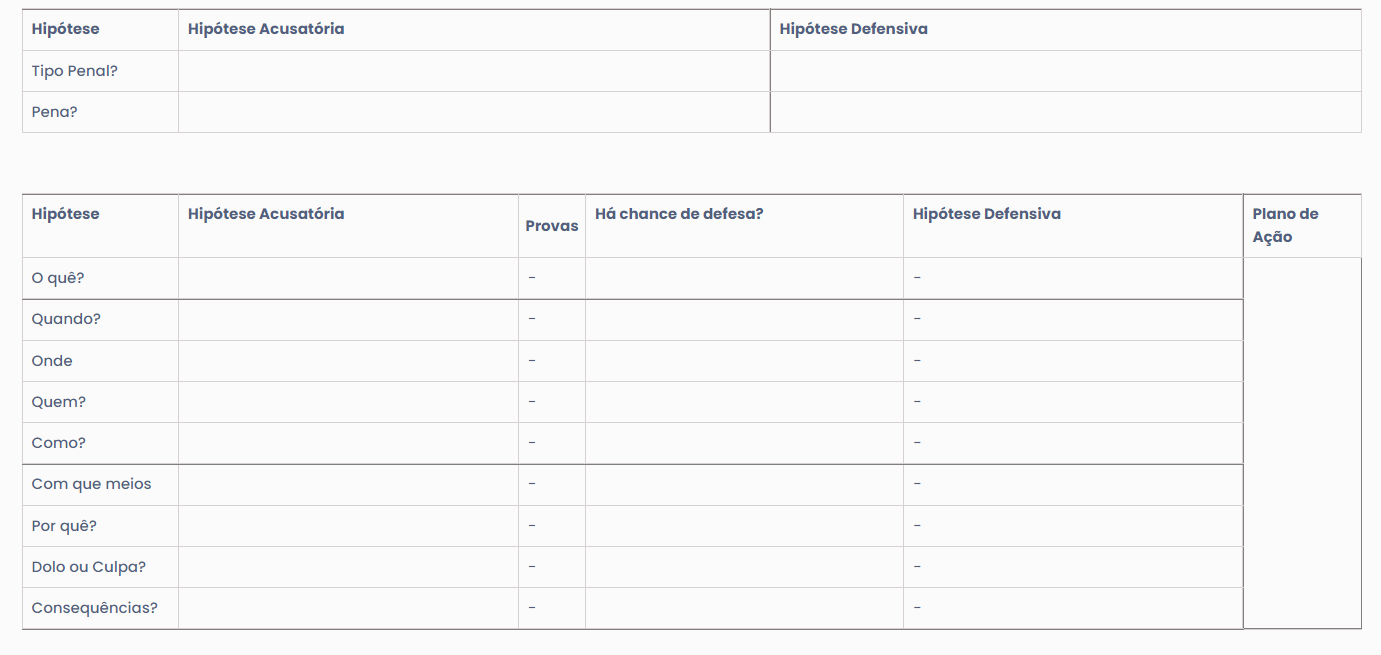Screen dimensions: 1381x655
Task: Select the "O quê?" row label
Action: 58,278
